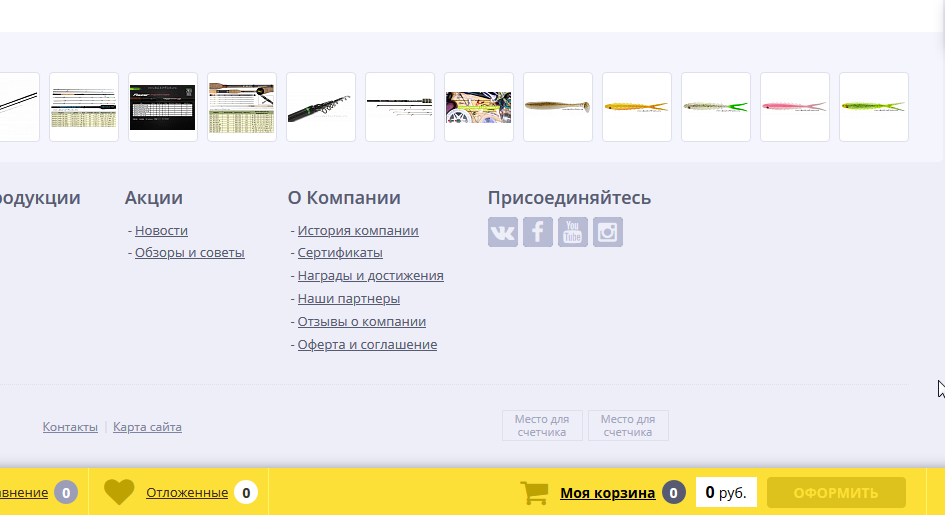
Task: Click the shopping cart icon
Action: (535, 492)
